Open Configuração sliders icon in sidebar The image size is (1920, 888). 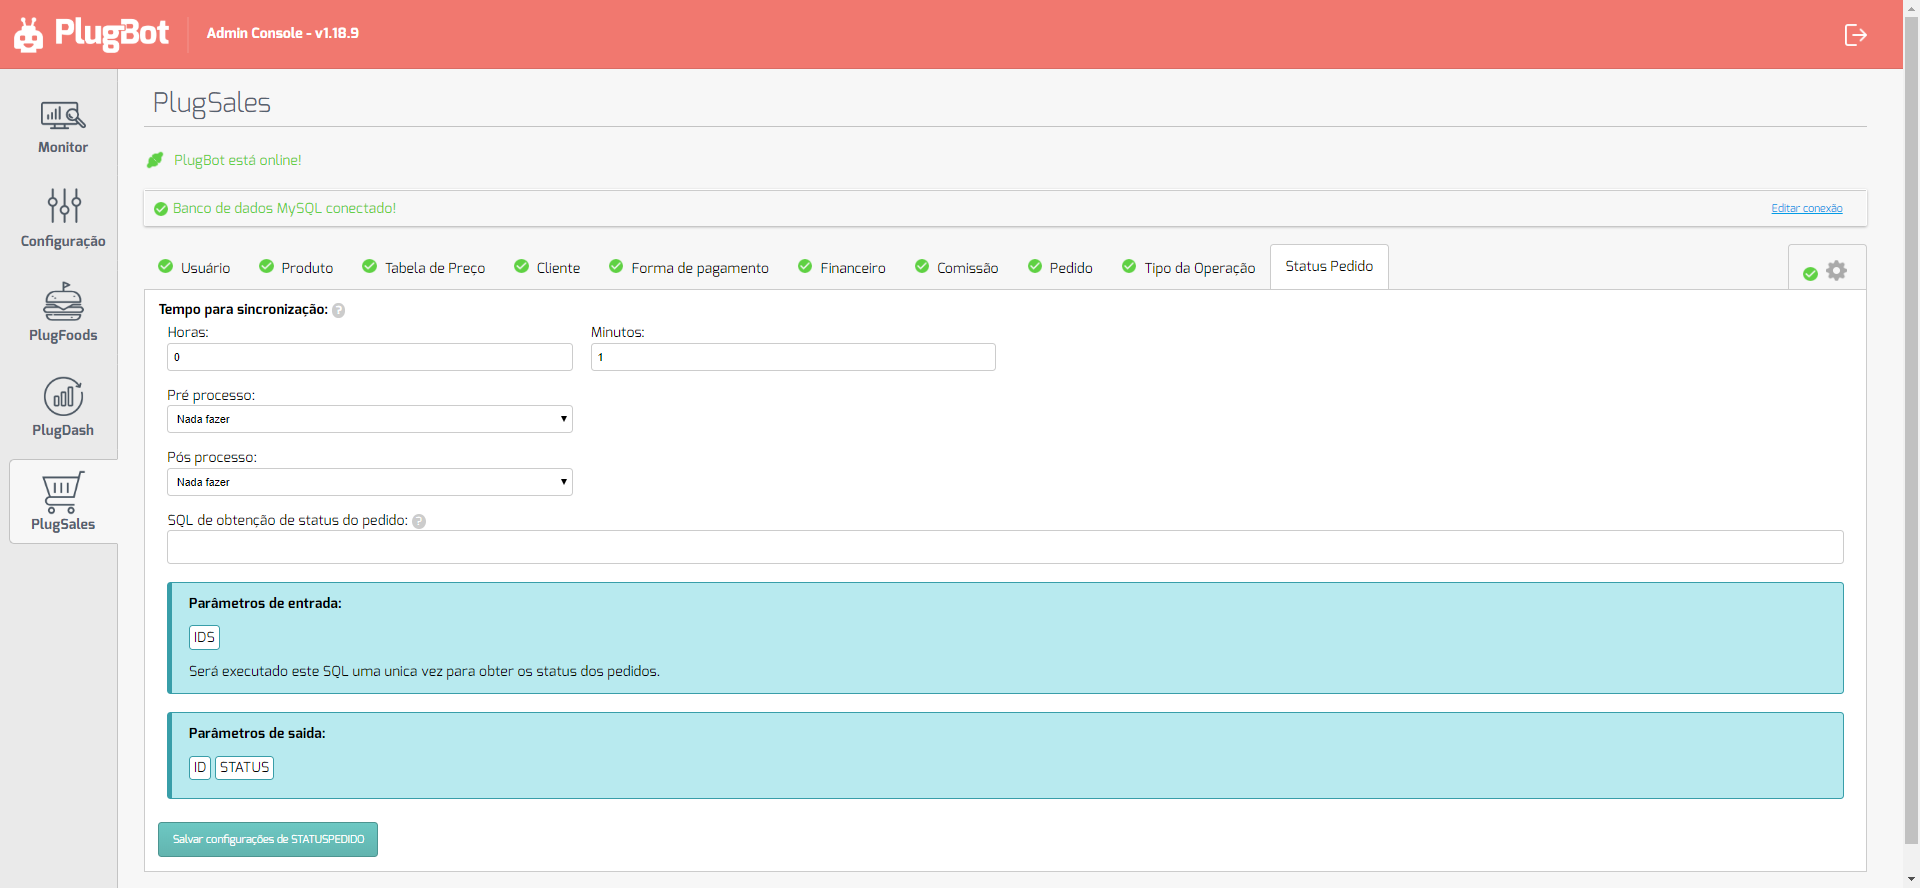[x=64, y=205]
